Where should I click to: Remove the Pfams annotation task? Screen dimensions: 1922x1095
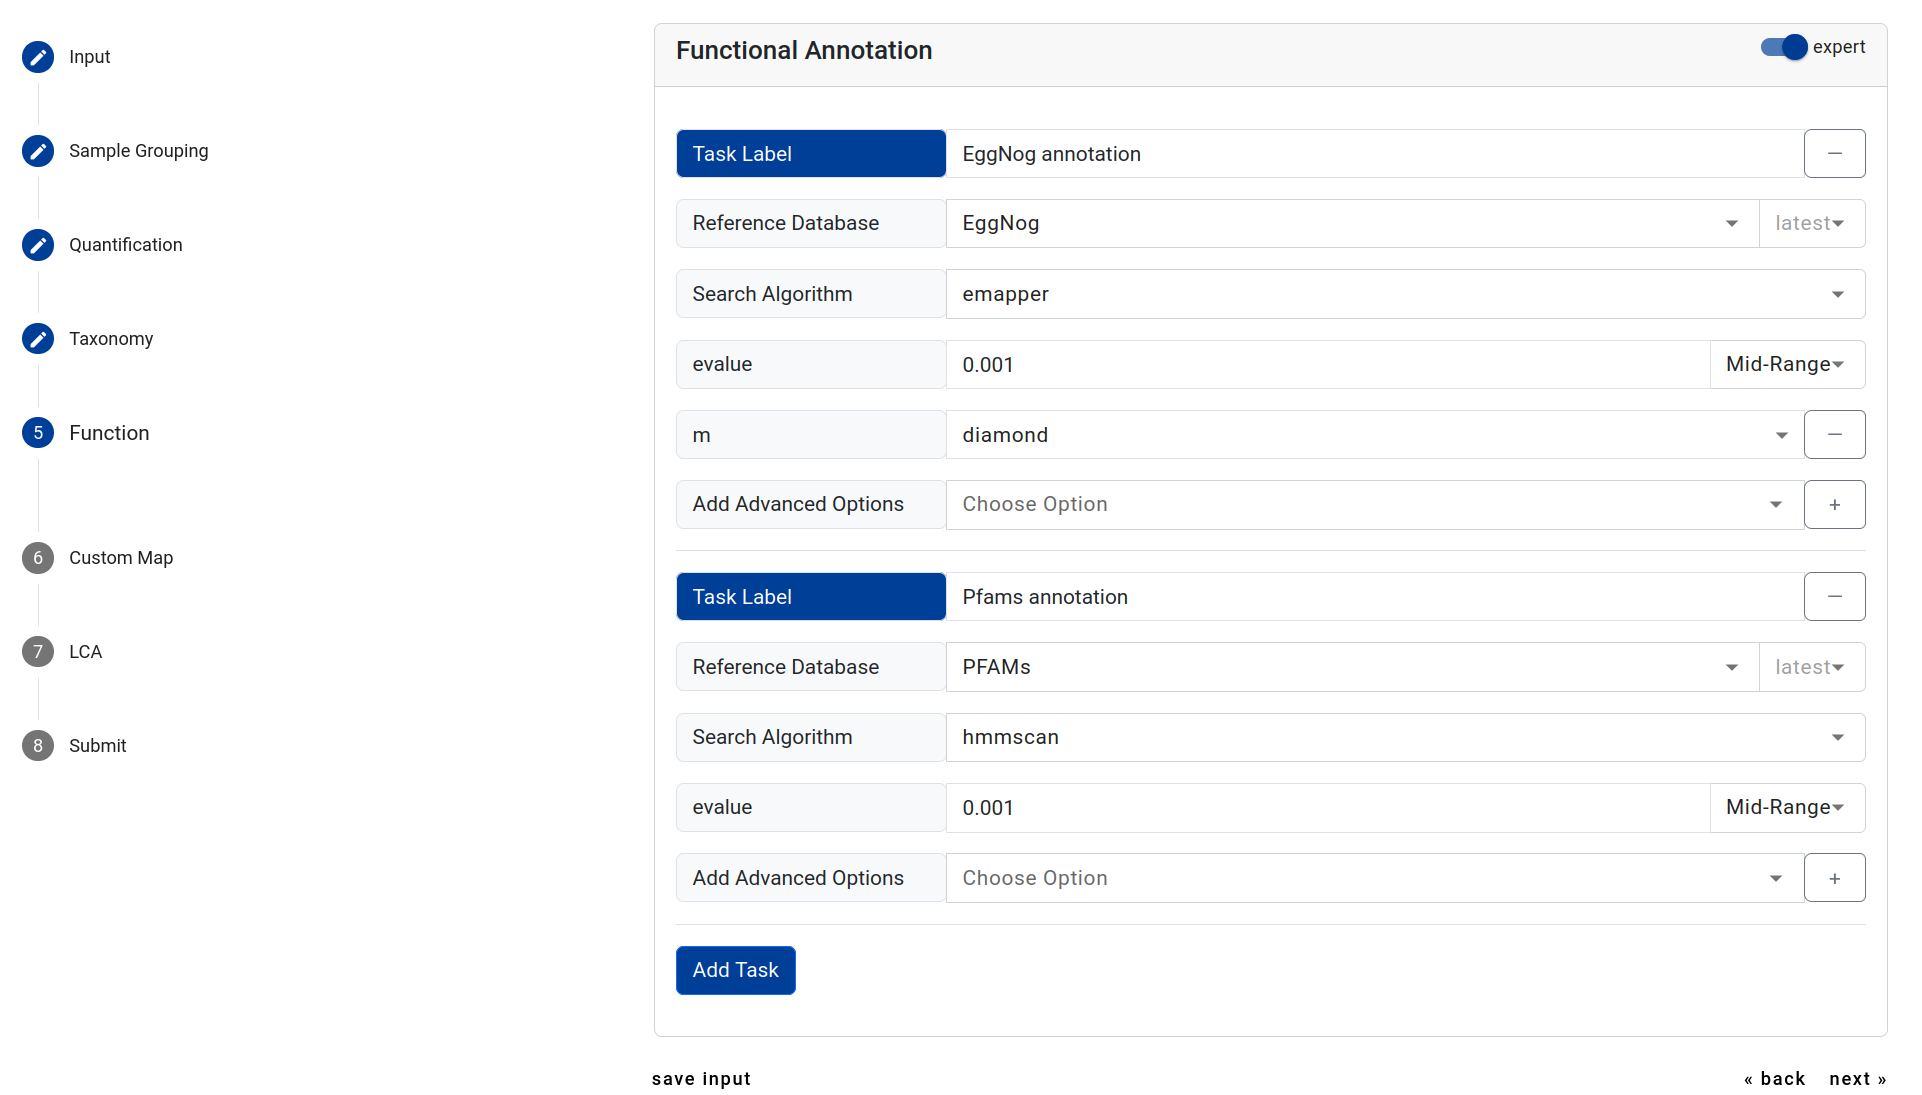click(x=1834, y=597)
